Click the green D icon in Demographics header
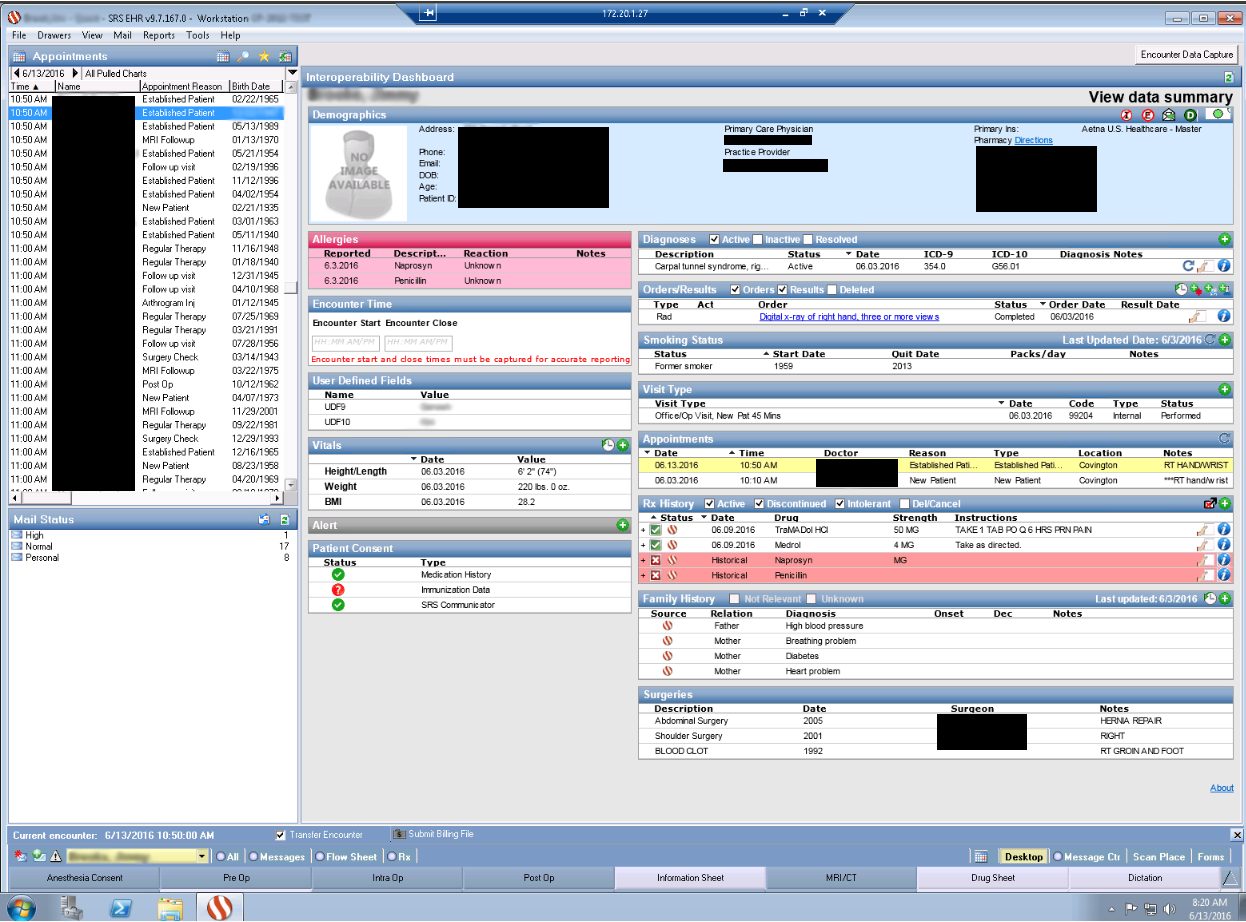The image size is (1246, 922). pyautogui.click(x=1190, y=115)
